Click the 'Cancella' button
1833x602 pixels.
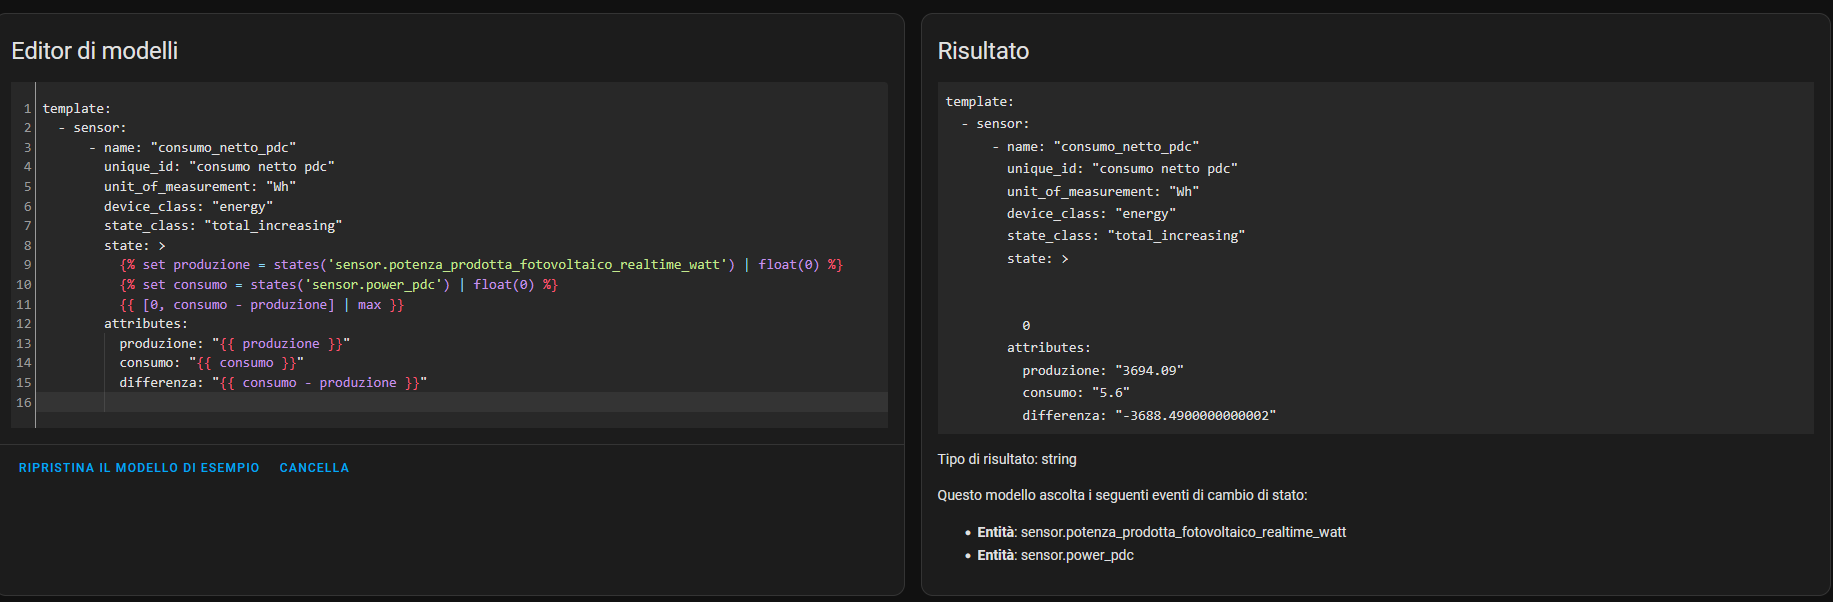[314, 468]
